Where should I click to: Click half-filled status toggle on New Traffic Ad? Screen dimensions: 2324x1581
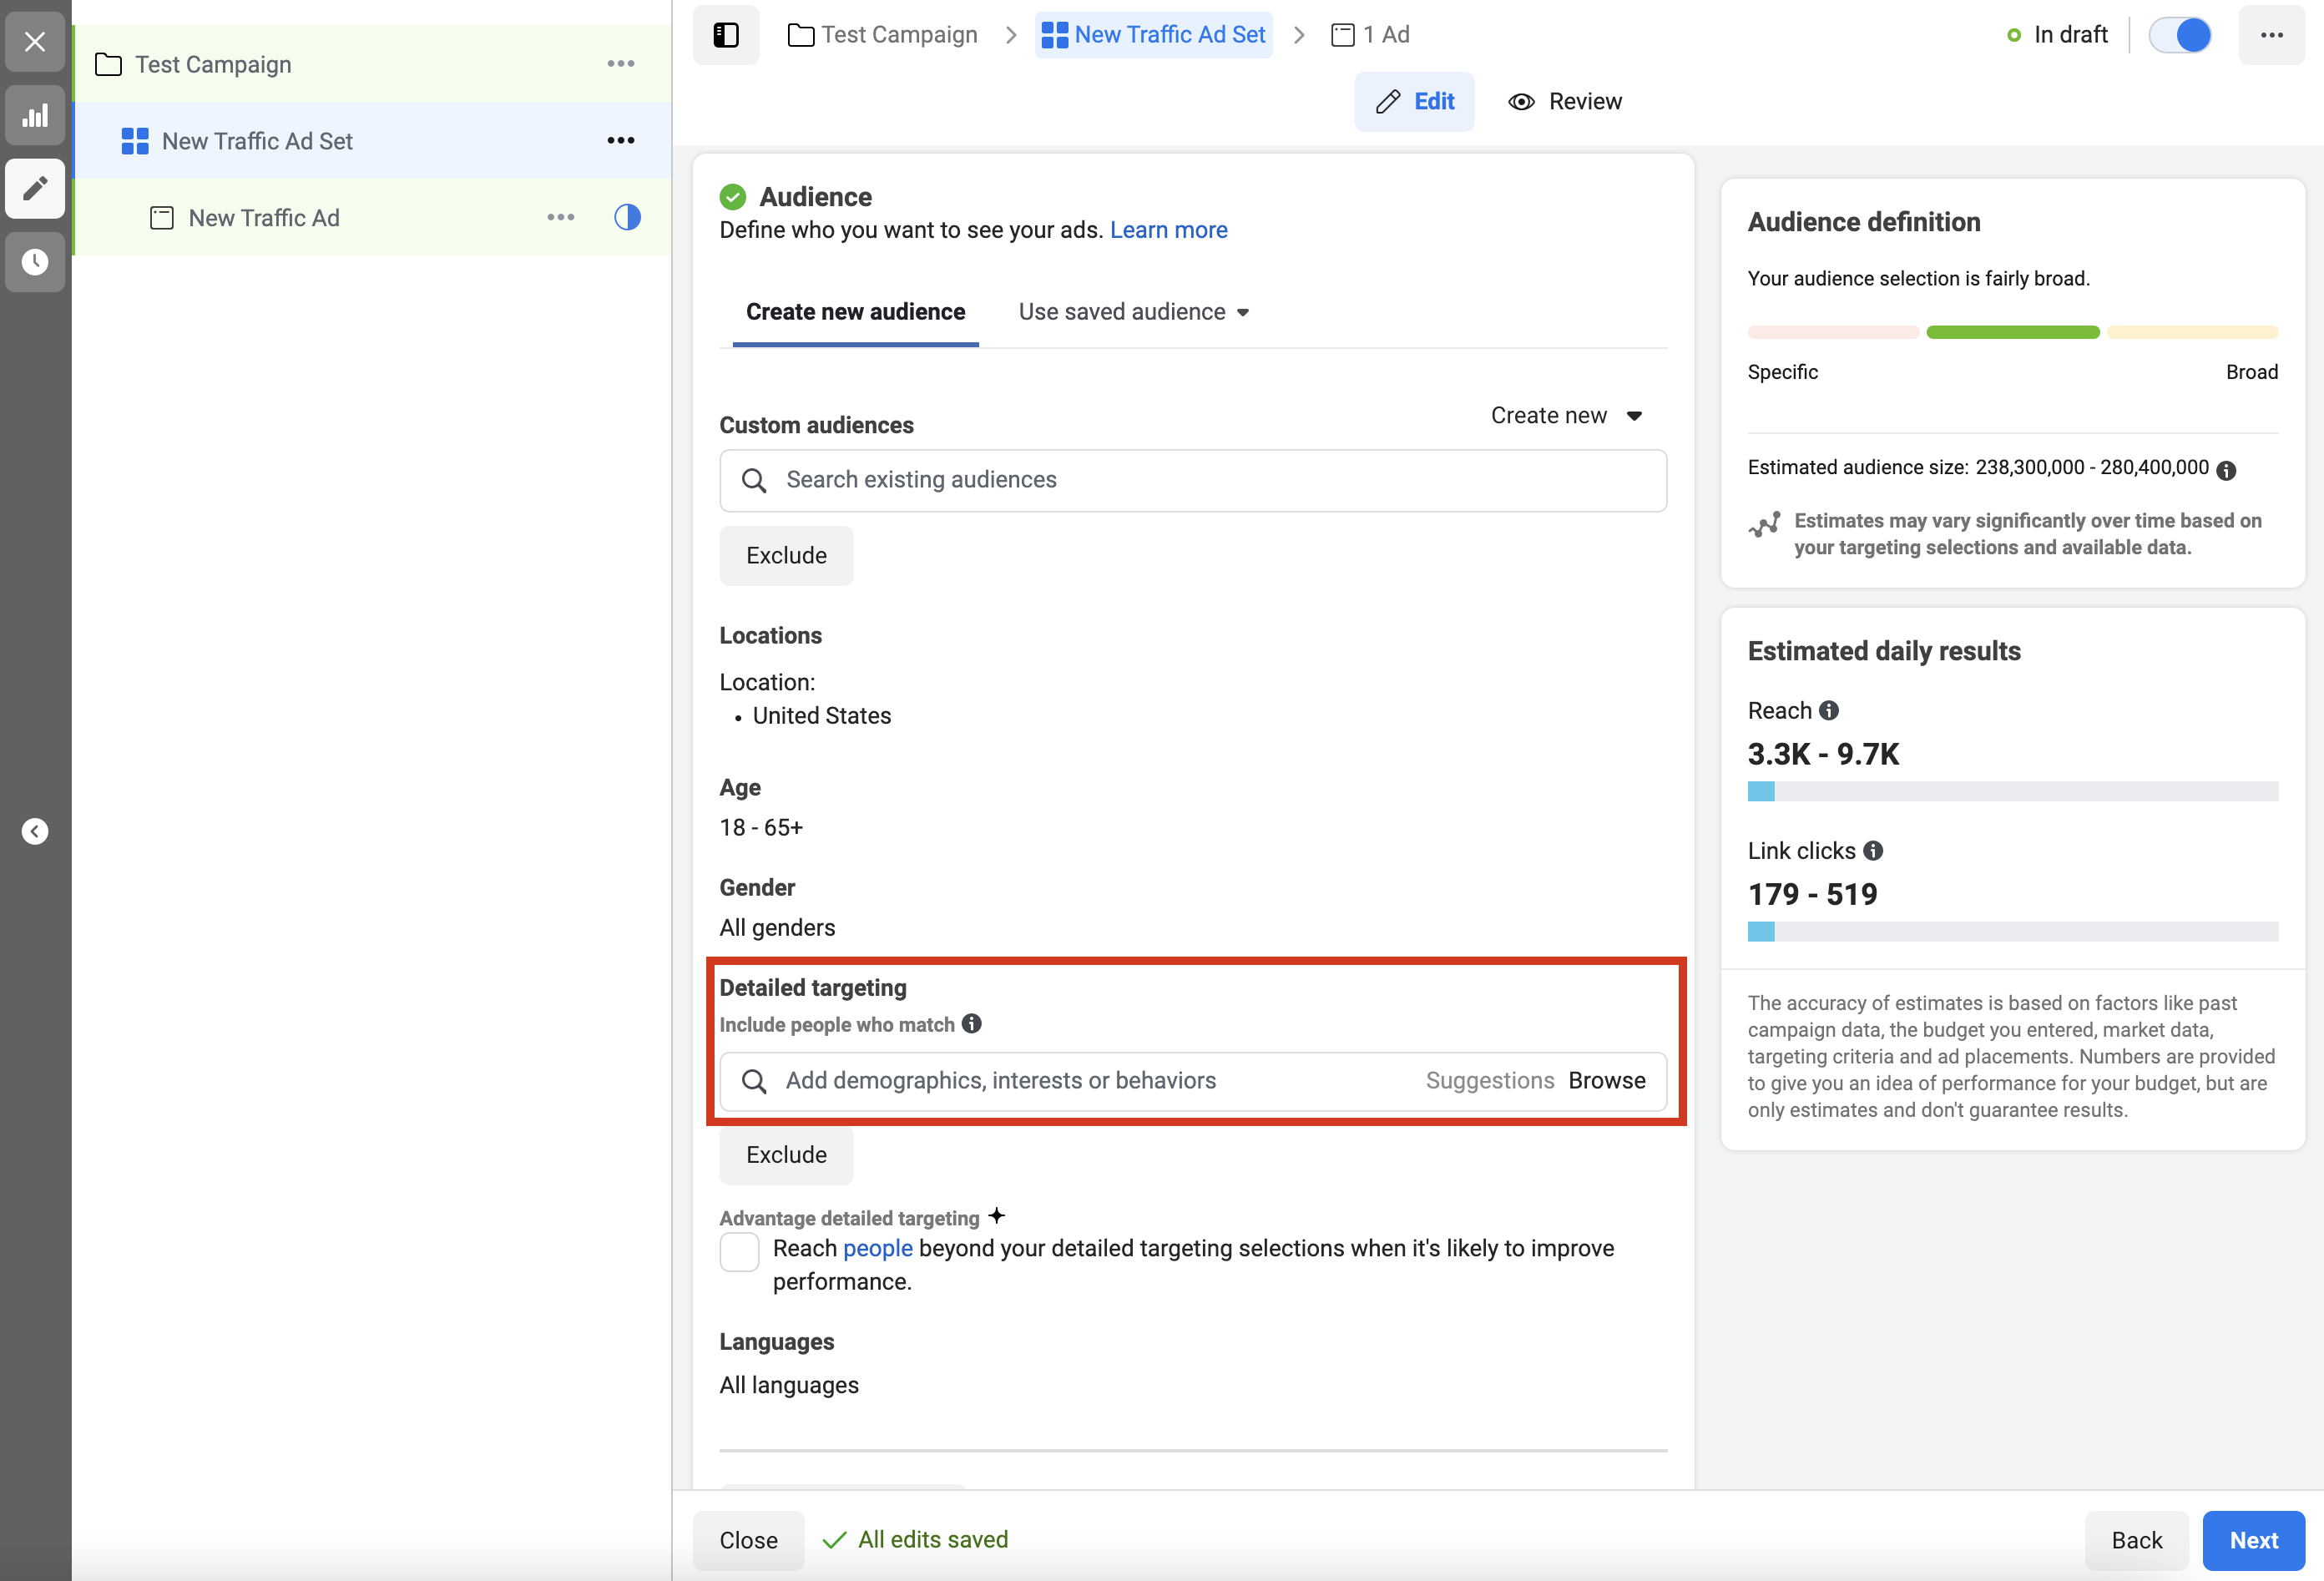627,217
